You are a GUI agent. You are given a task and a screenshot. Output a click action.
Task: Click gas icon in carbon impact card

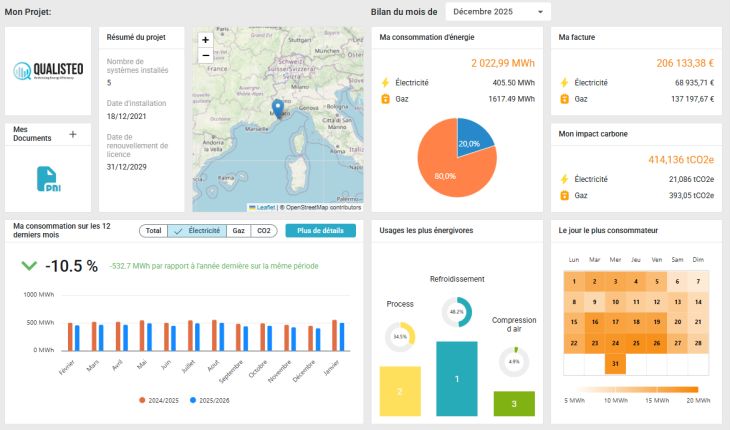564,195
